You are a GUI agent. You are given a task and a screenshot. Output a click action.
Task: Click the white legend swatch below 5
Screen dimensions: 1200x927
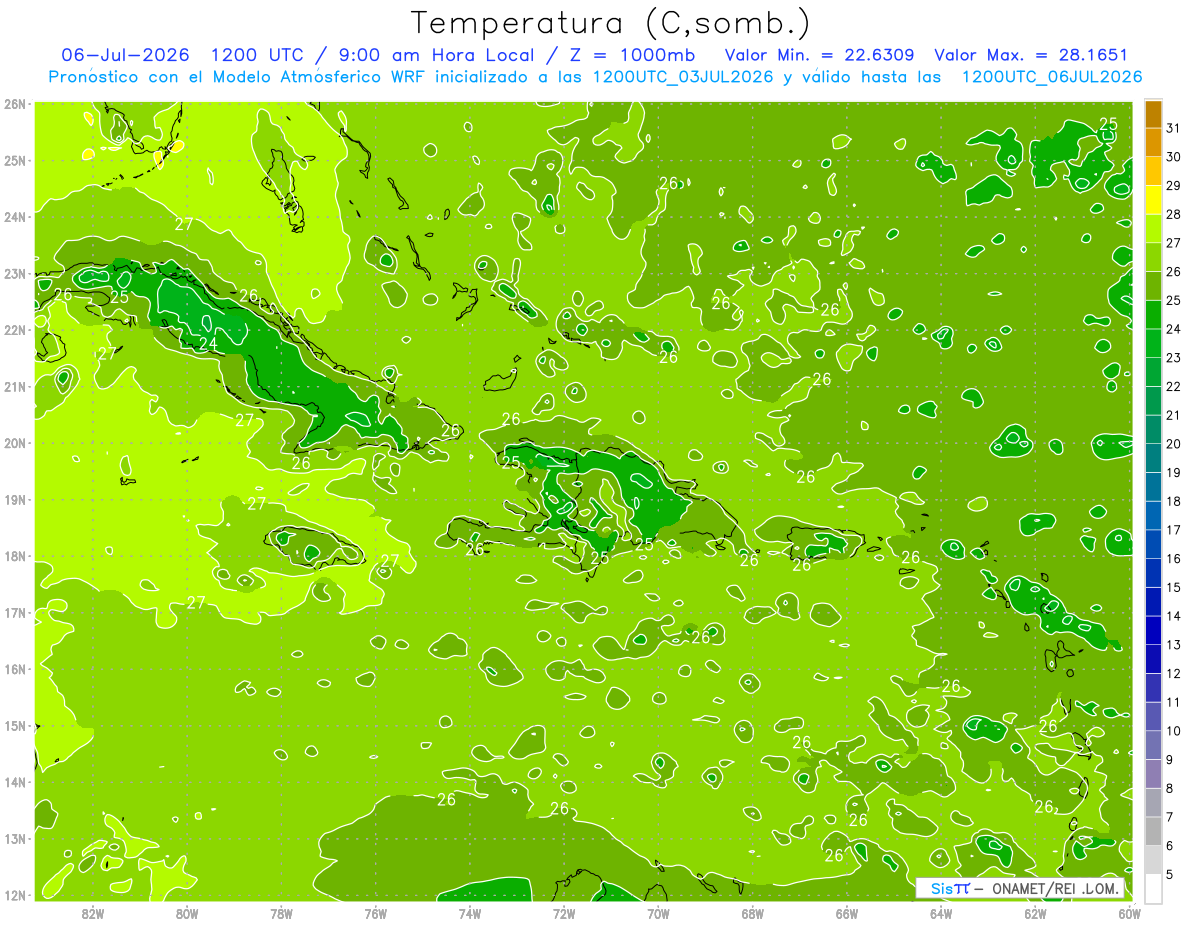point(1153,888)
